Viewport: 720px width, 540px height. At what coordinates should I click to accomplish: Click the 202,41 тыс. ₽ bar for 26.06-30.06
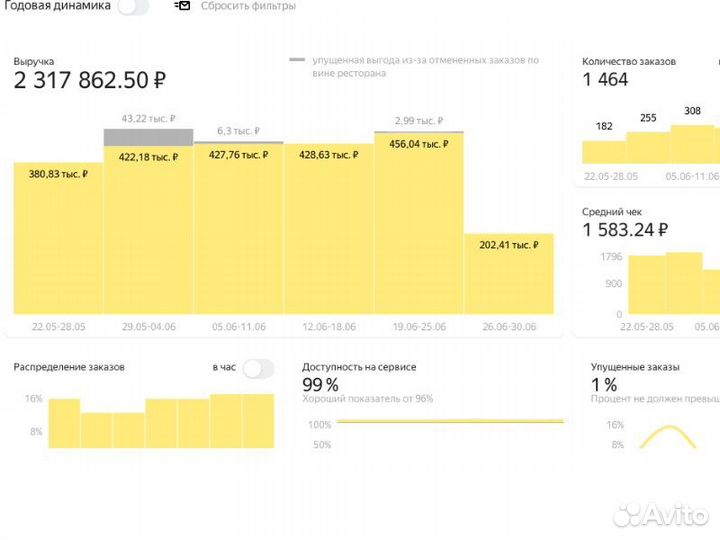tap(508, 275)
